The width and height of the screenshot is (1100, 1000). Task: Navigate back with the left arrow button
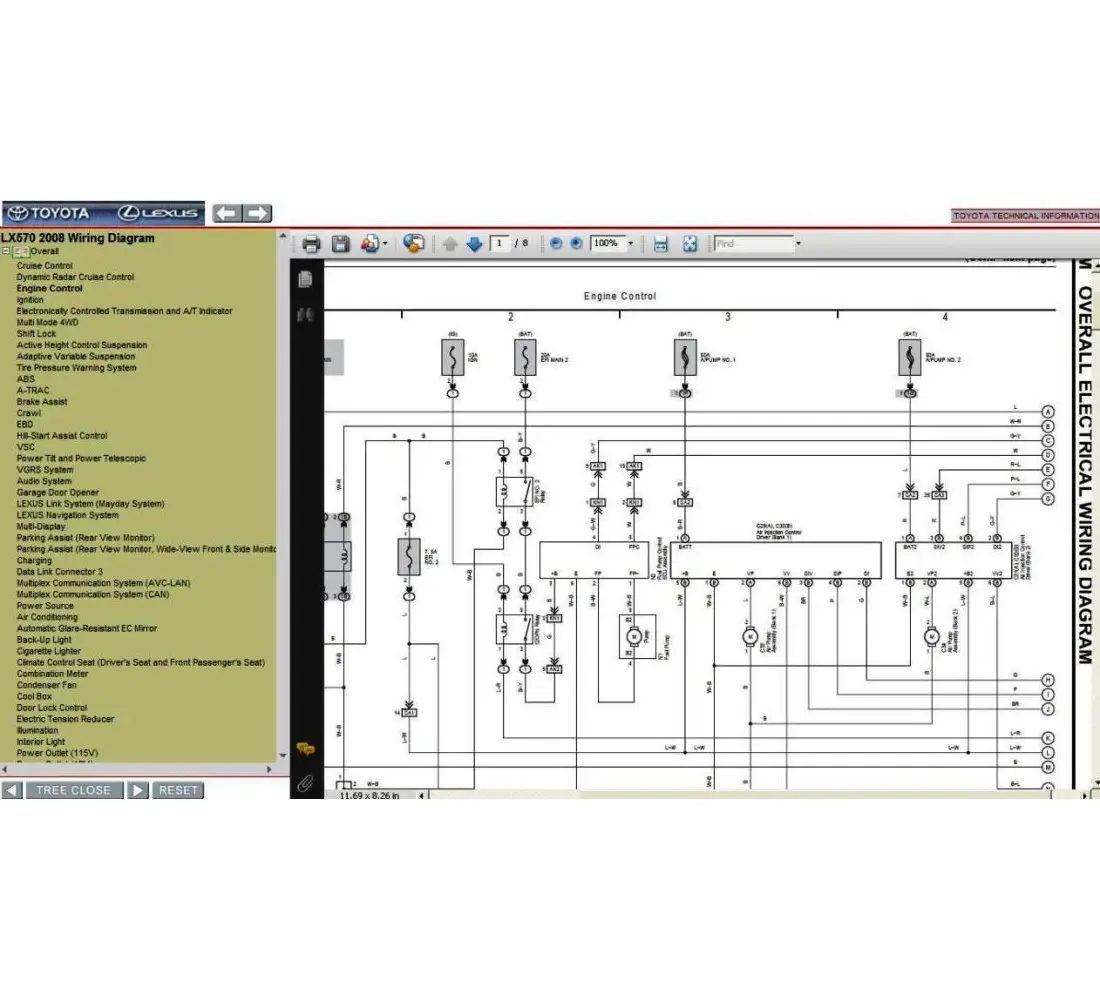(x=227, y=213)
